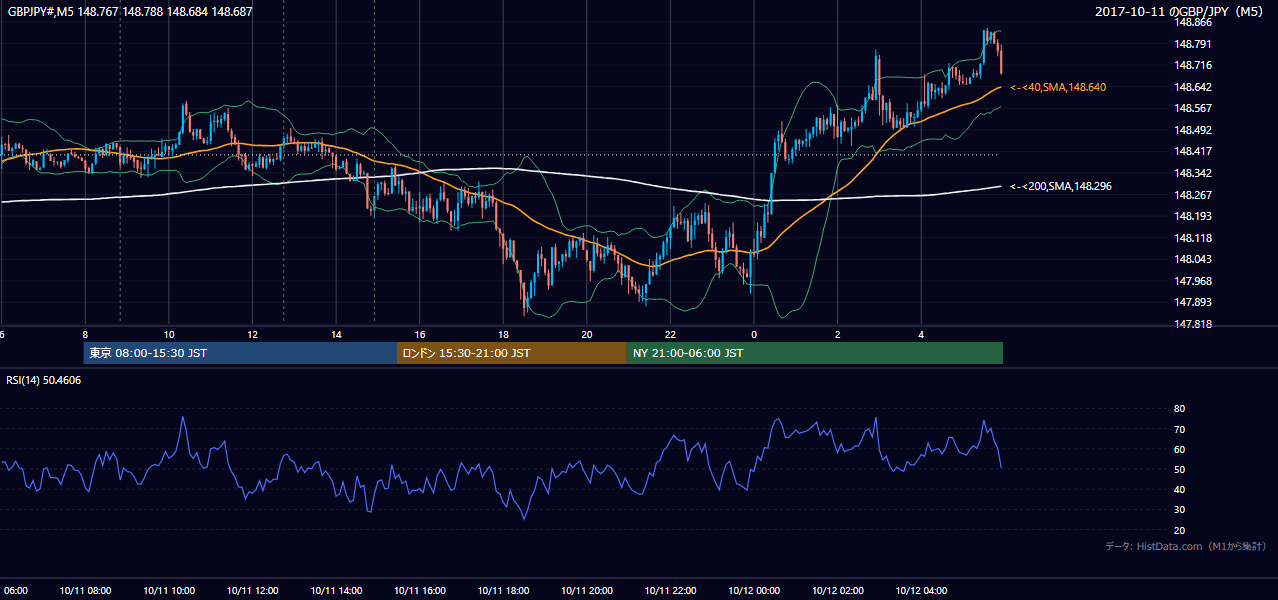Image resolution: width=1278 pixels, height=600 pixels.
Task: Click the 10/11 20:00 date label
Action: tap(587, 590)
